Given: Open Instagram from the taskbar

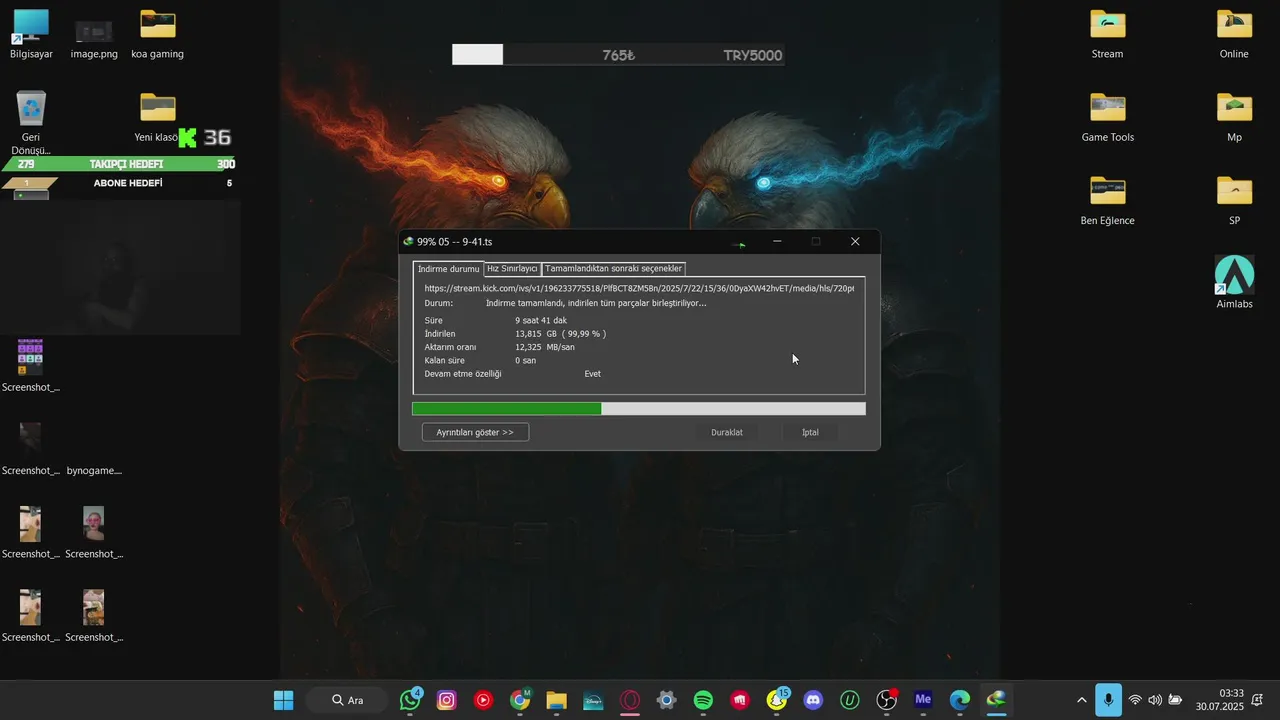Looking at the screenshot, I should [447, 700].
